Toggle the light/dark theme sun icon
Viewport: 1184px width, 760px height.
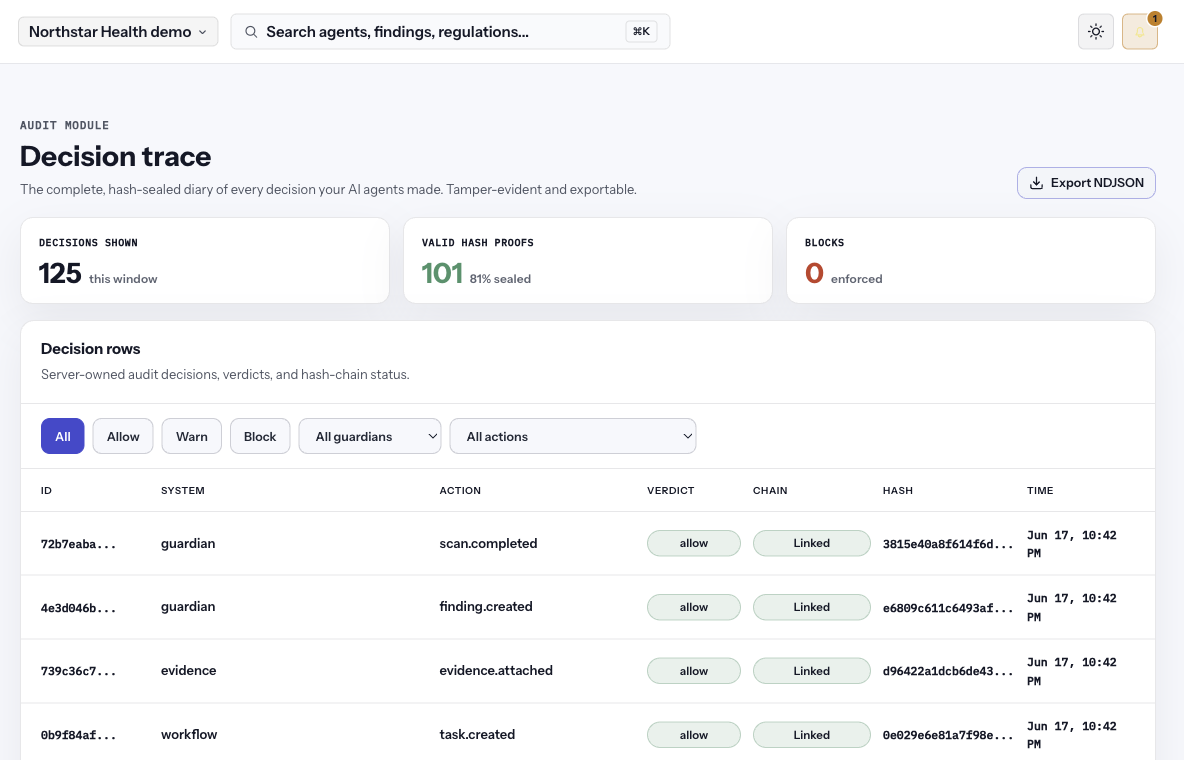pos(1096,32)
